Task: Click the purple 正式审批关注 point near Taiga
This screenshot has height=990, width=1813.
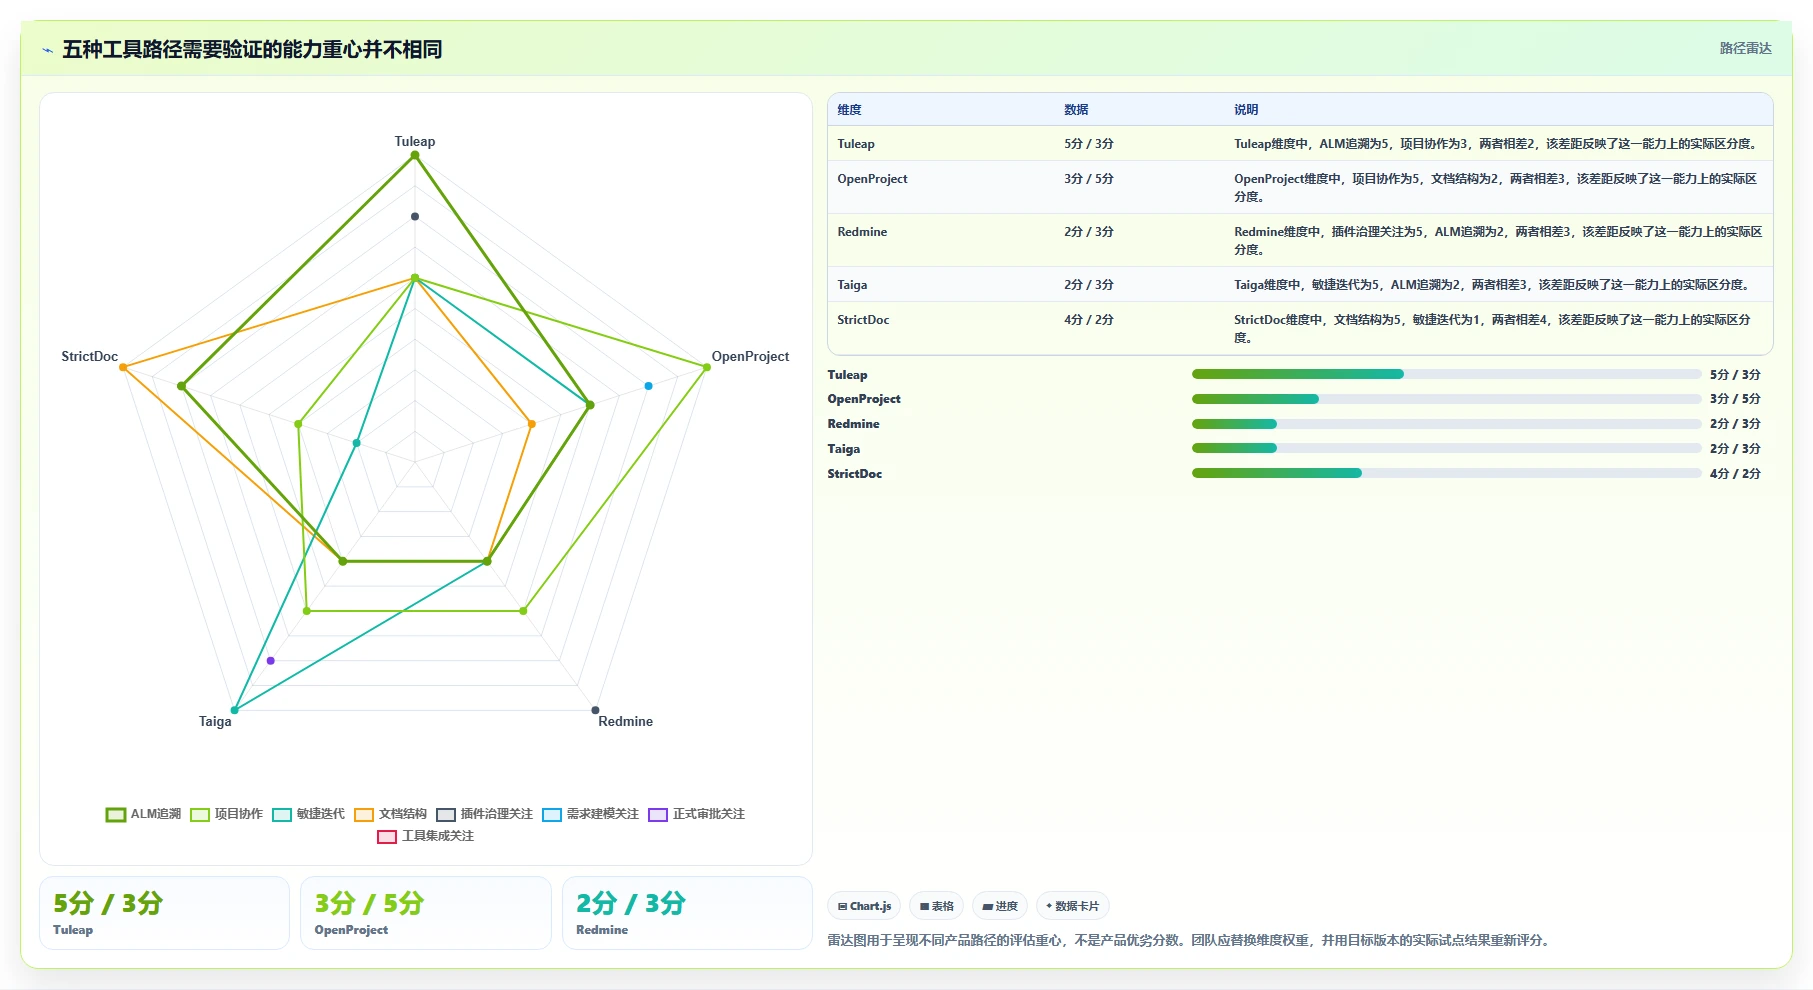Action: 271,661
